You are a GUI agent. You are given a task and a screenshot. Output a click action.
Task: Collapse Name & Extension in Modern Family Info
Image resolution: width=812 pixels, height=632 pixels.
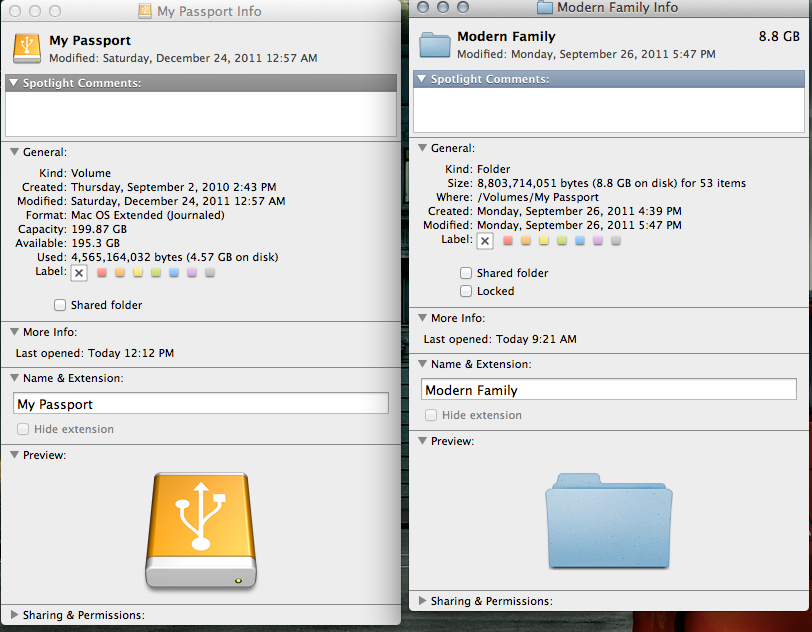click(x=423, y=364)
